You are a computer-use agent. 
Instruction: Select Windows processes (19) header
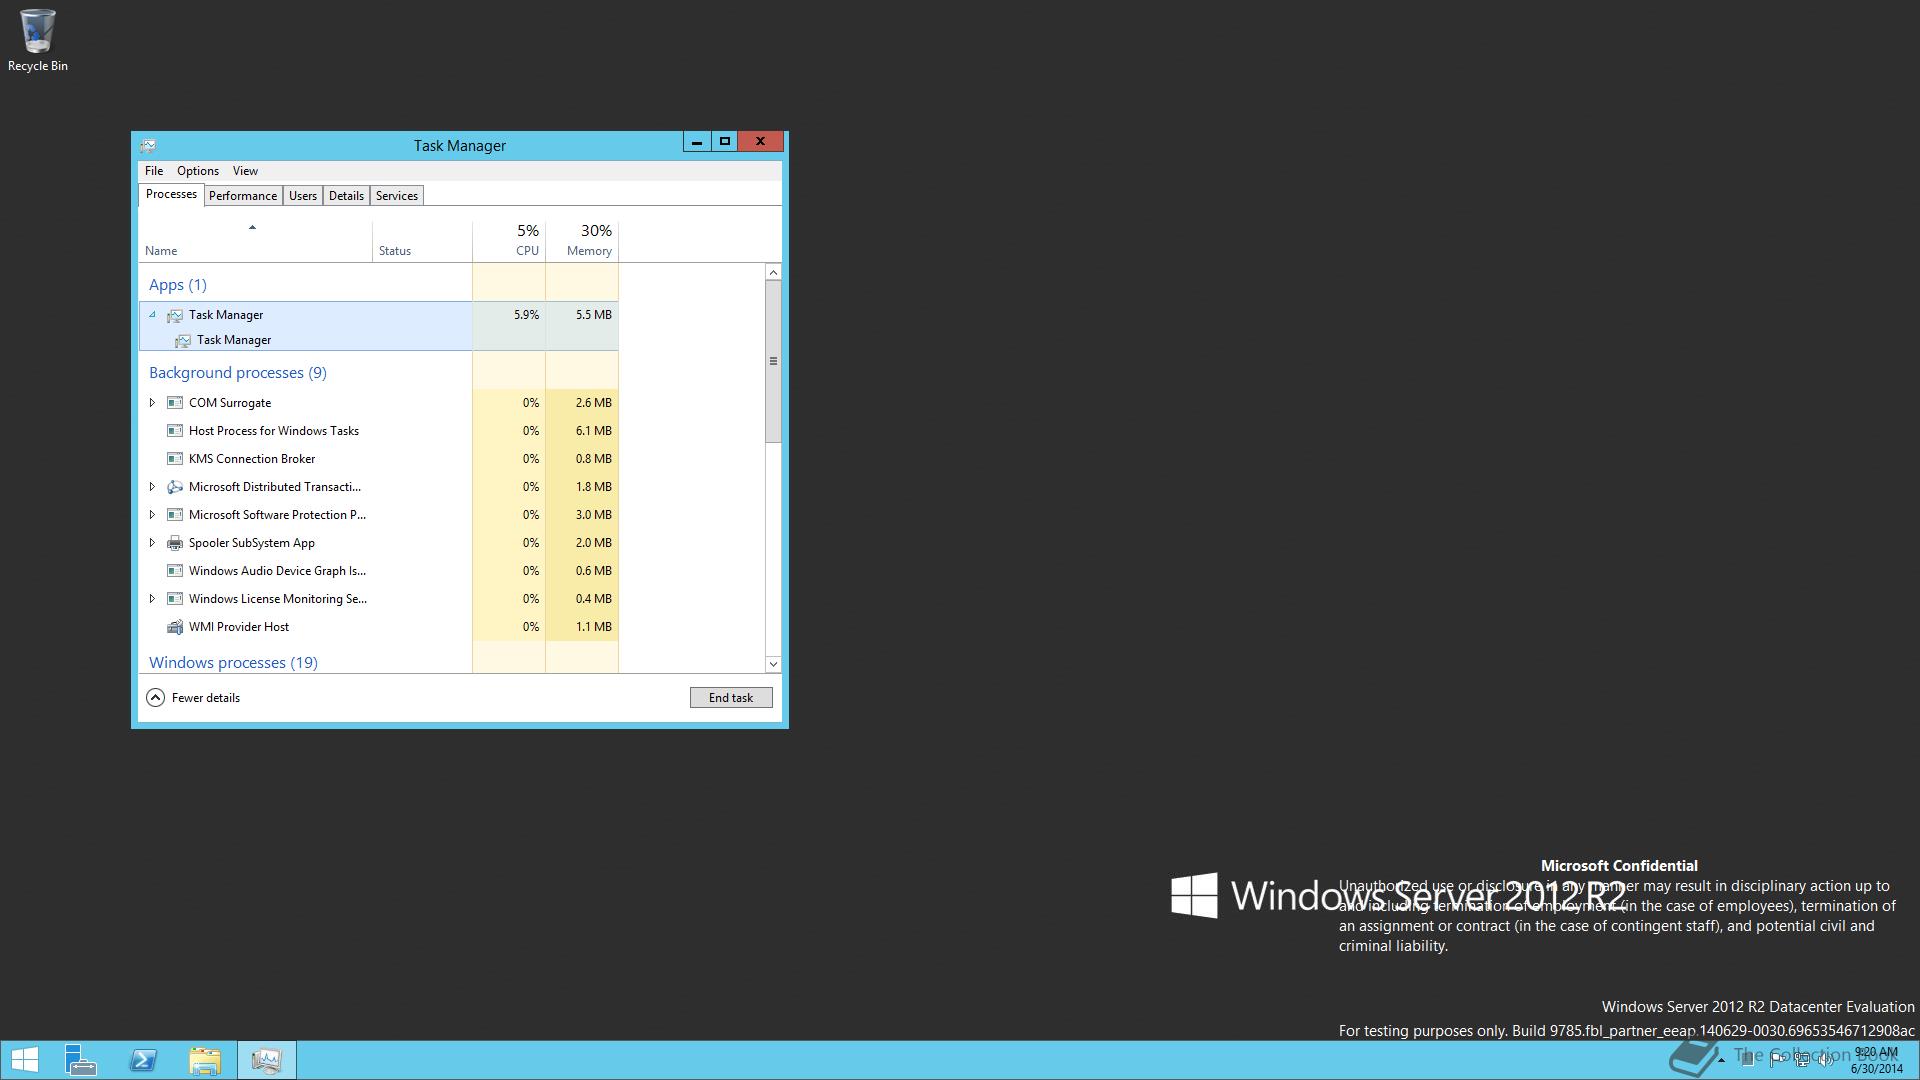(x=233, y=663)
